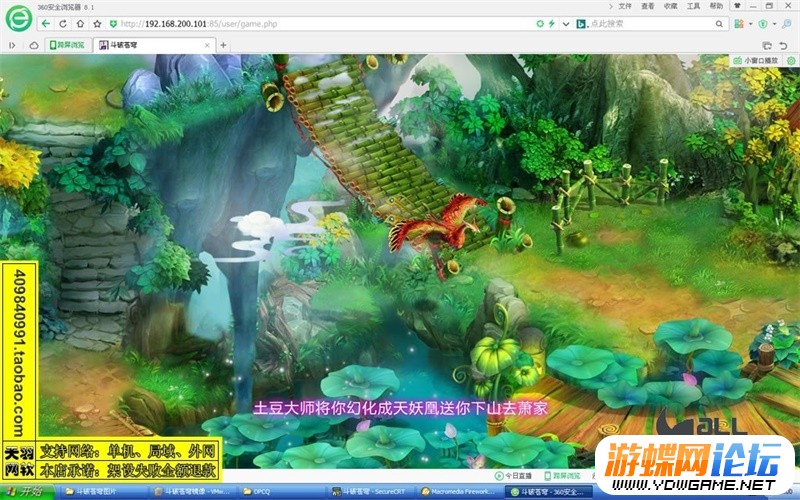Switch to the 跨屏浏览 tab
Screen dimensions: 800x500
point(67,45)
